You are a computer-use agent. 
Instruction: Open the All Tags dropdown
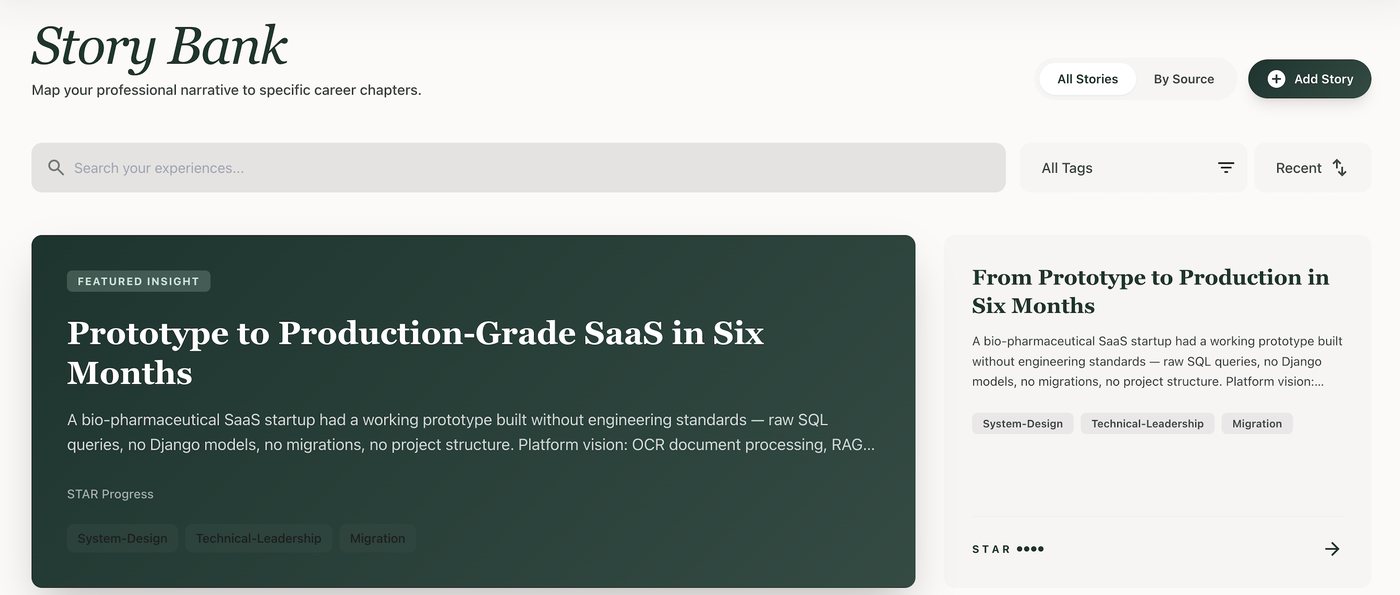1133,168
